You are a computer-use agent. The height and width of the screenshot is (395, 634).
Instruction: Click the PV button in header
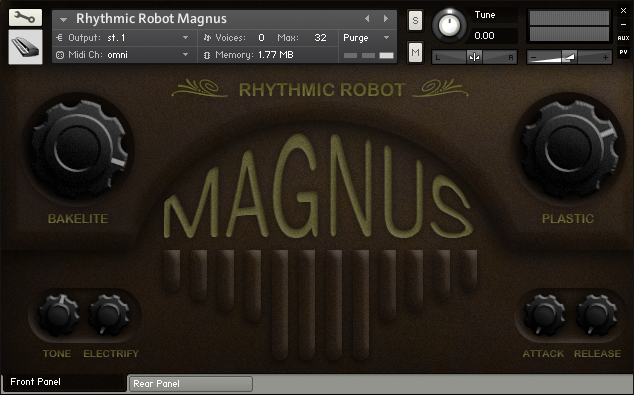623,52
